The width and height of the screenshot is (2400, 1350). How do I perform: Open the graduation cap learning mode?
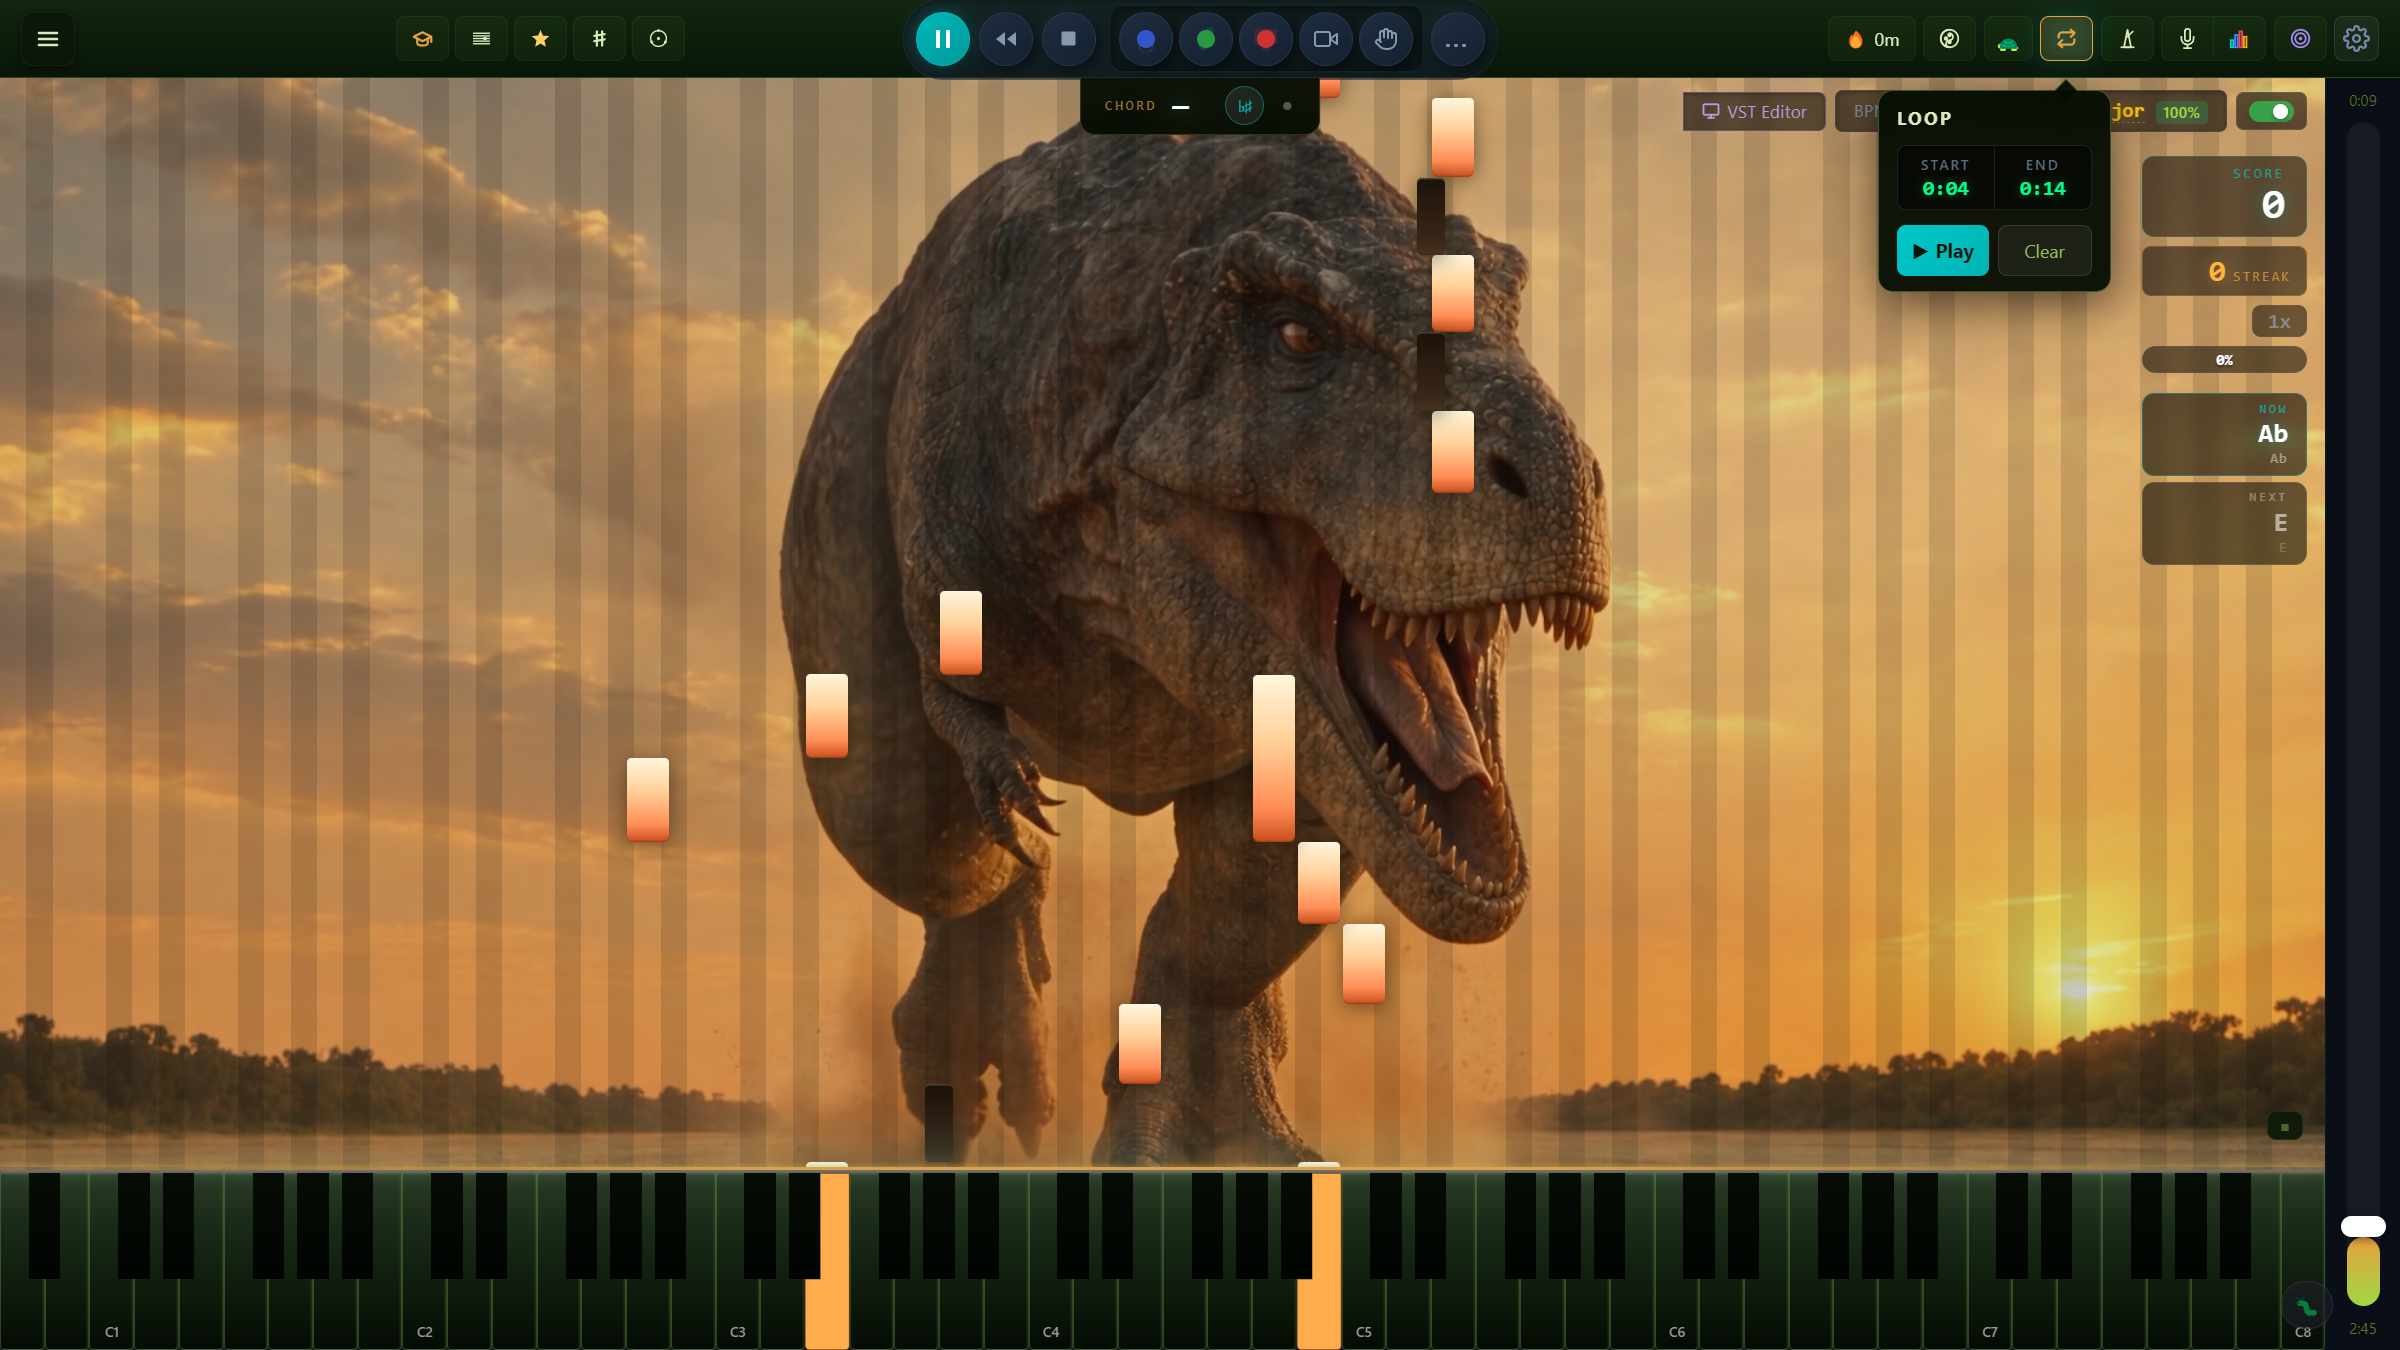(423, 39)
